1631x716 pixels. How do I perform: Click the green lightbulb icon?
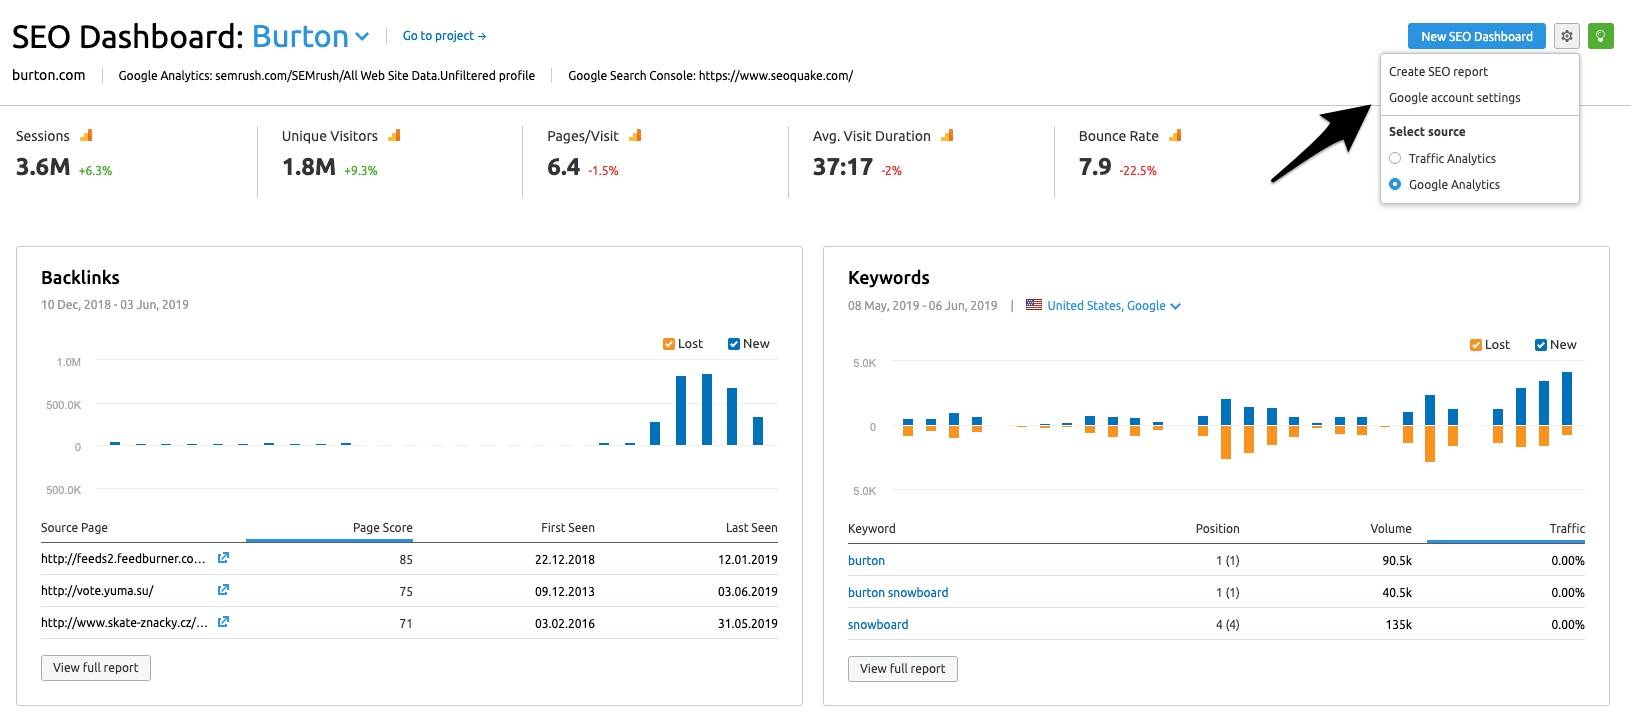click(1600, 36)
